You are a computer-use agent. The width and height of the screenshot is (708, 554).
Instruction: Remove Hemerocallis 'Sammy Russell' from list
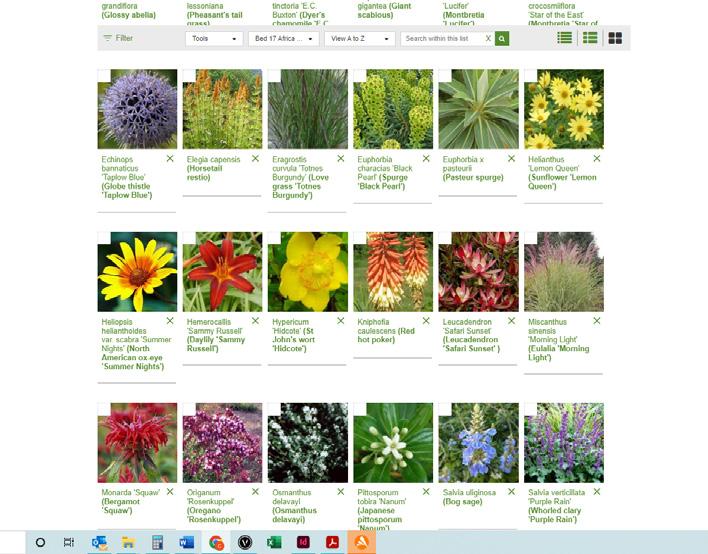tap(255, 321)
